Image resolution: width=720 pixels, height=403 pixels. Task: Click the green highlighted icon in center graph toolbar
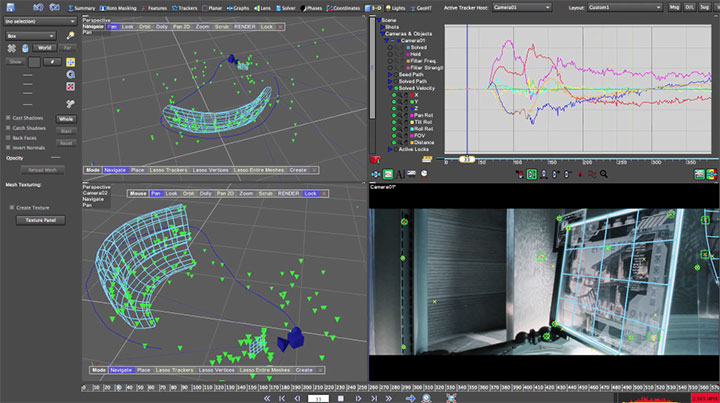pos(532,174)
